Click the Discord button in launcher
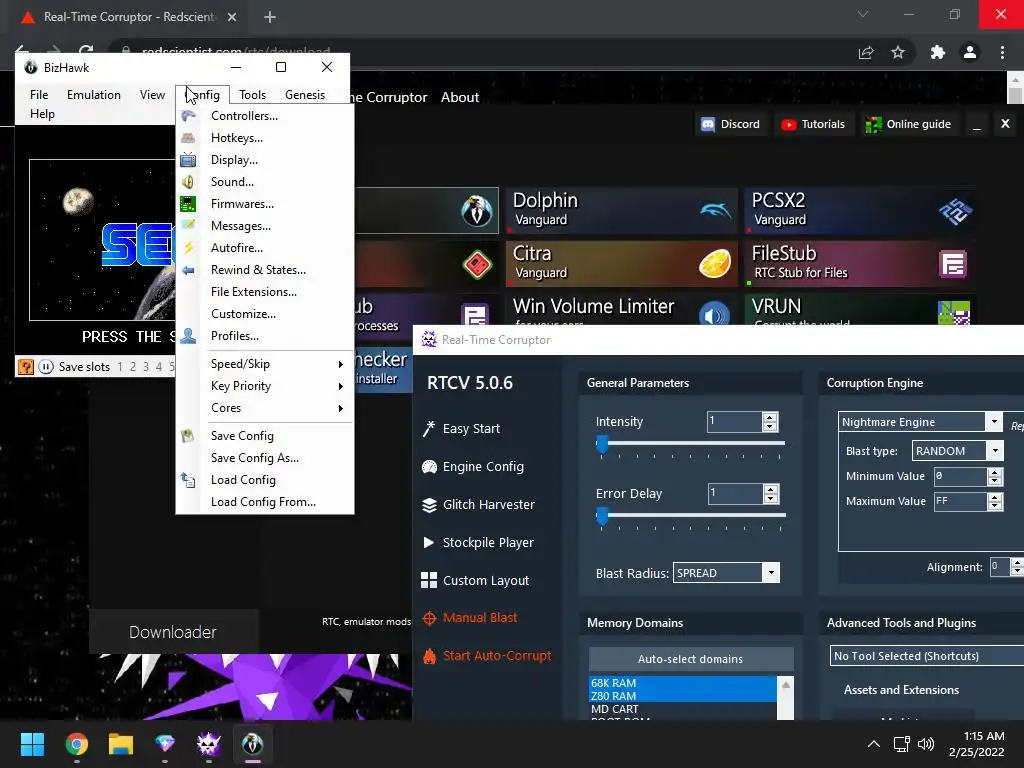The width and height of the screenshot is (1024, 768). (x=730, y=124)
